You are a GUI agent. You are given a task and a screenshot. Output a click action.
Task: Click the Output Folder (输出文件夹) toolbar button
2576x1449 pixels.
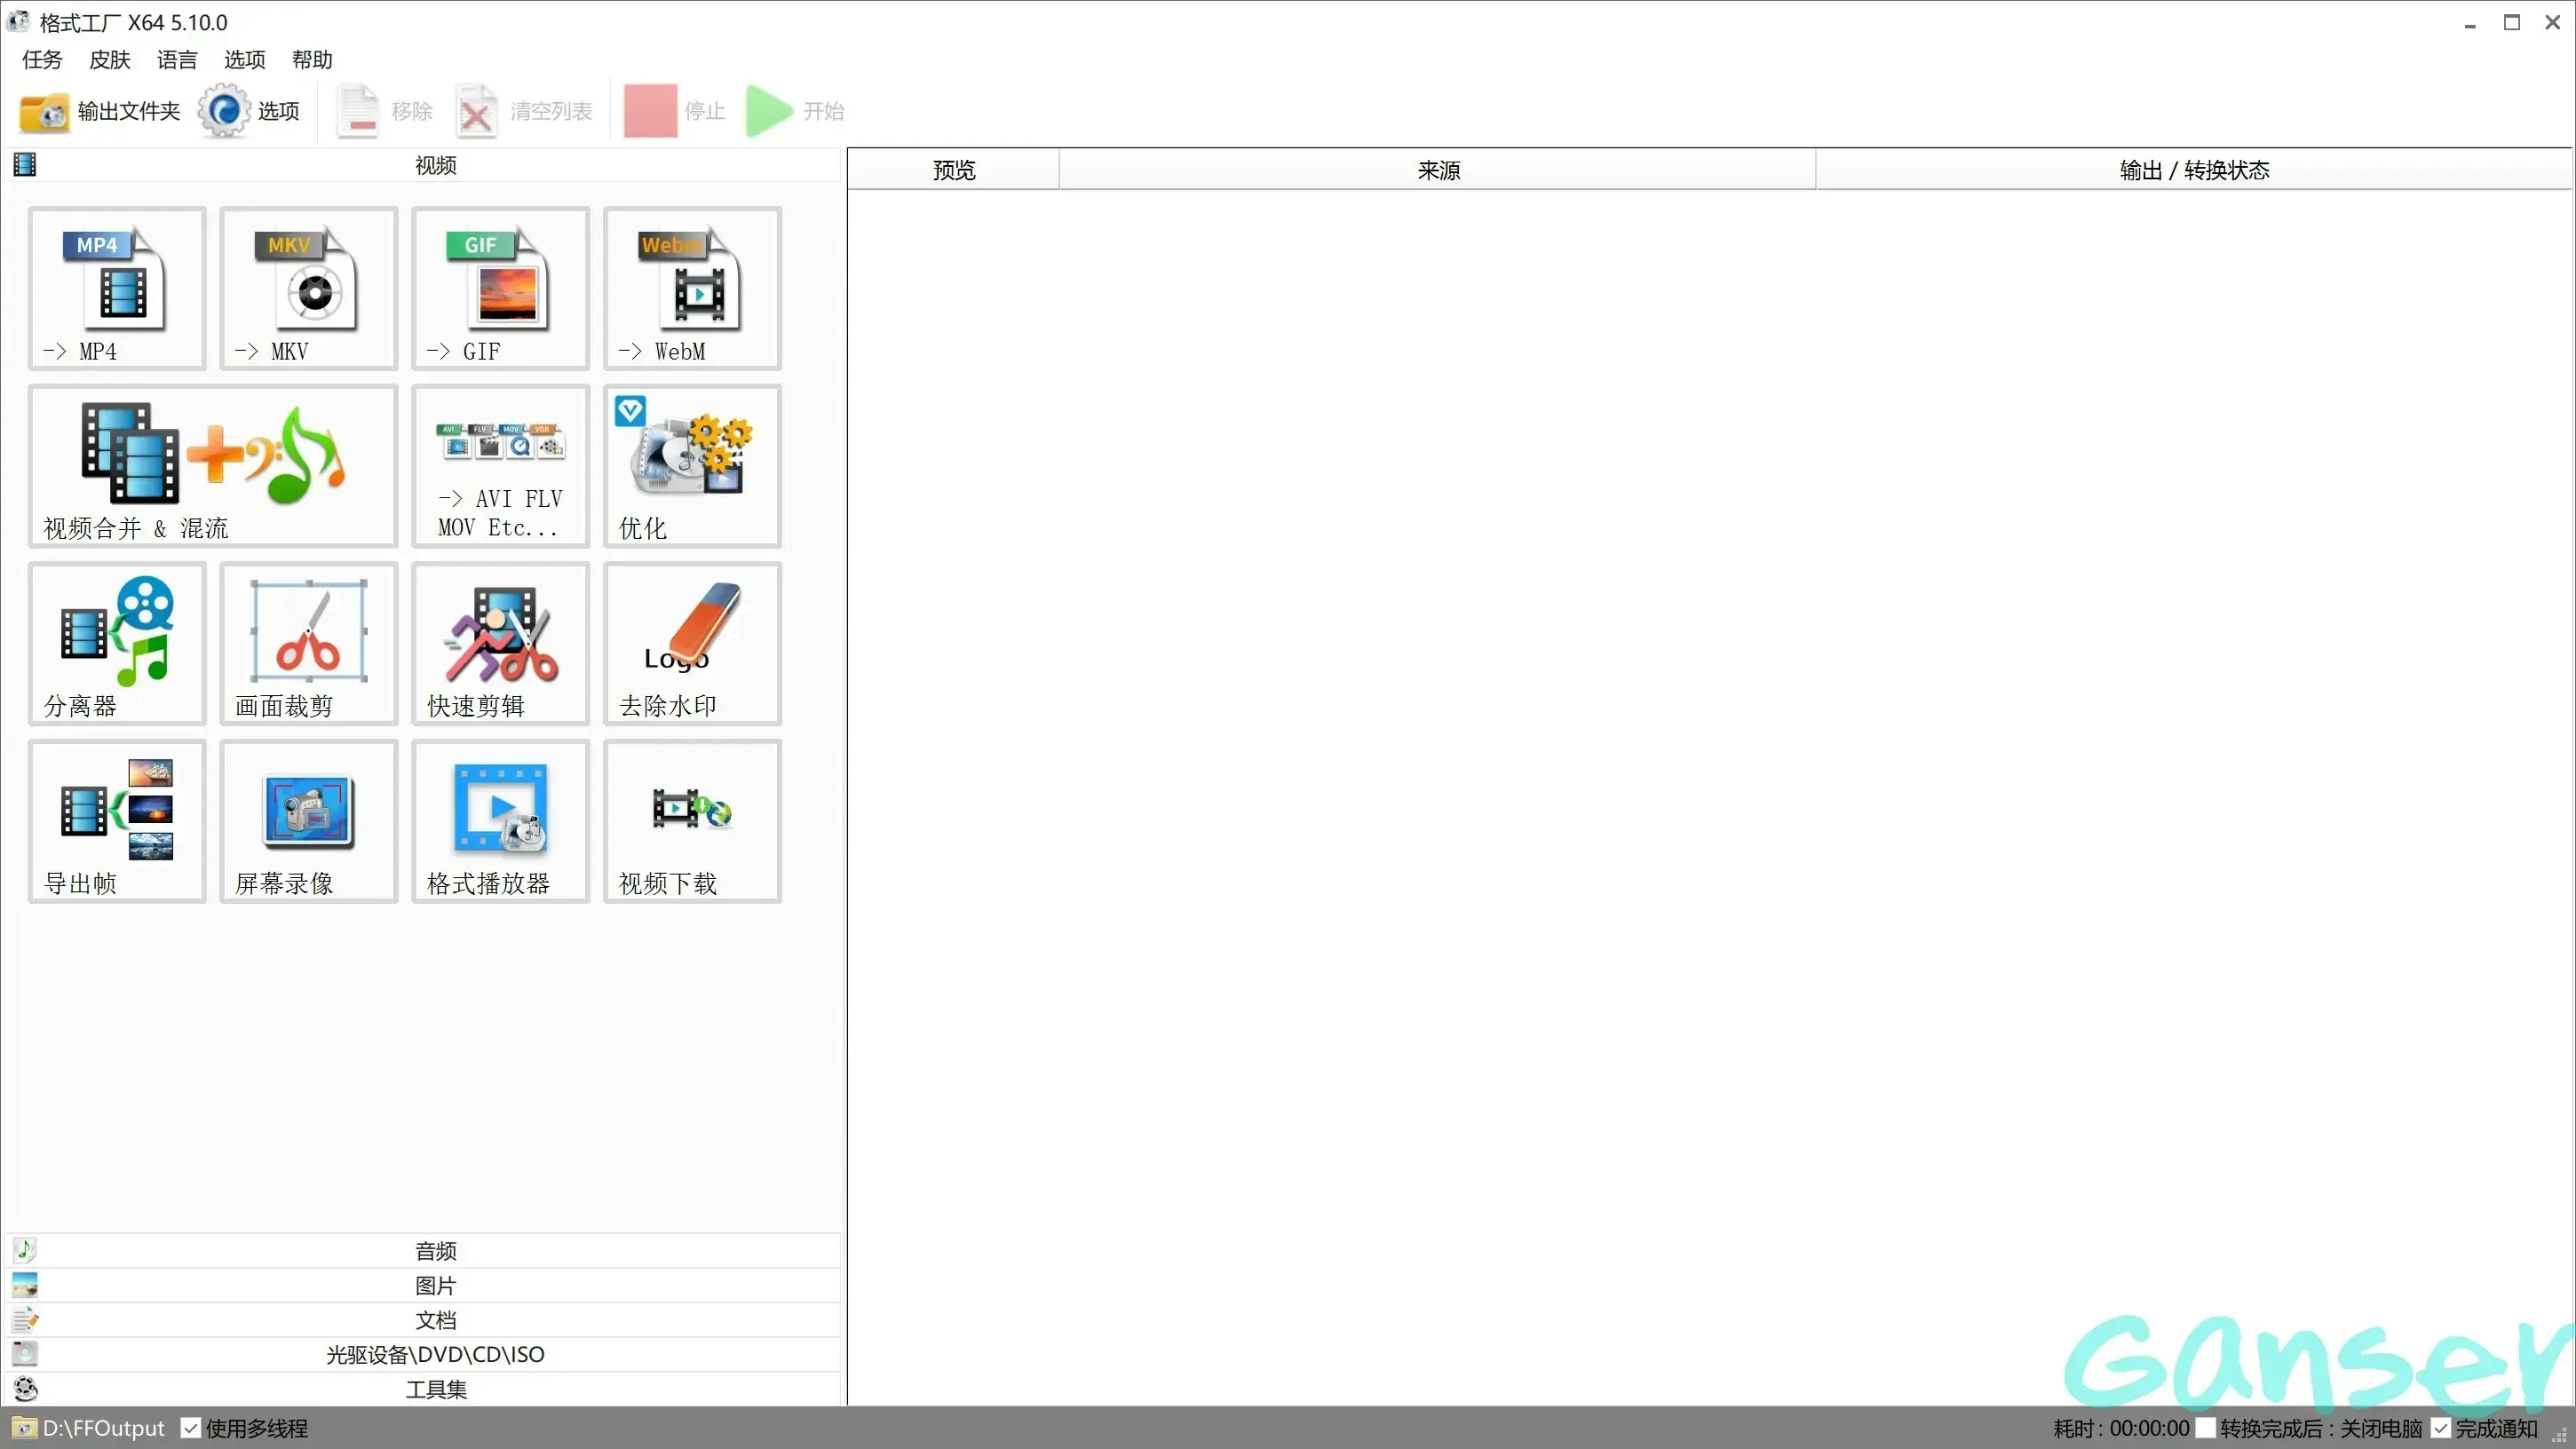point(100,111)
